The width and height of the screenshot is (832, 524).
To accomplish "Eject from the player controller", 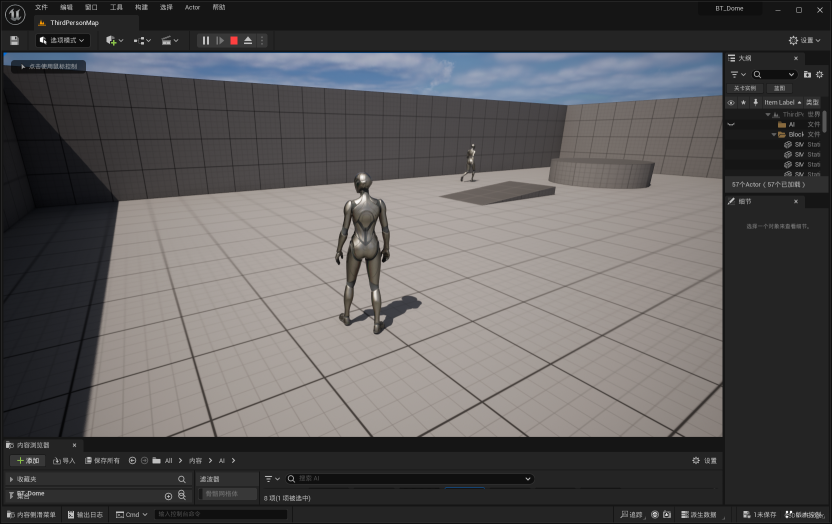I will point(248,40).
